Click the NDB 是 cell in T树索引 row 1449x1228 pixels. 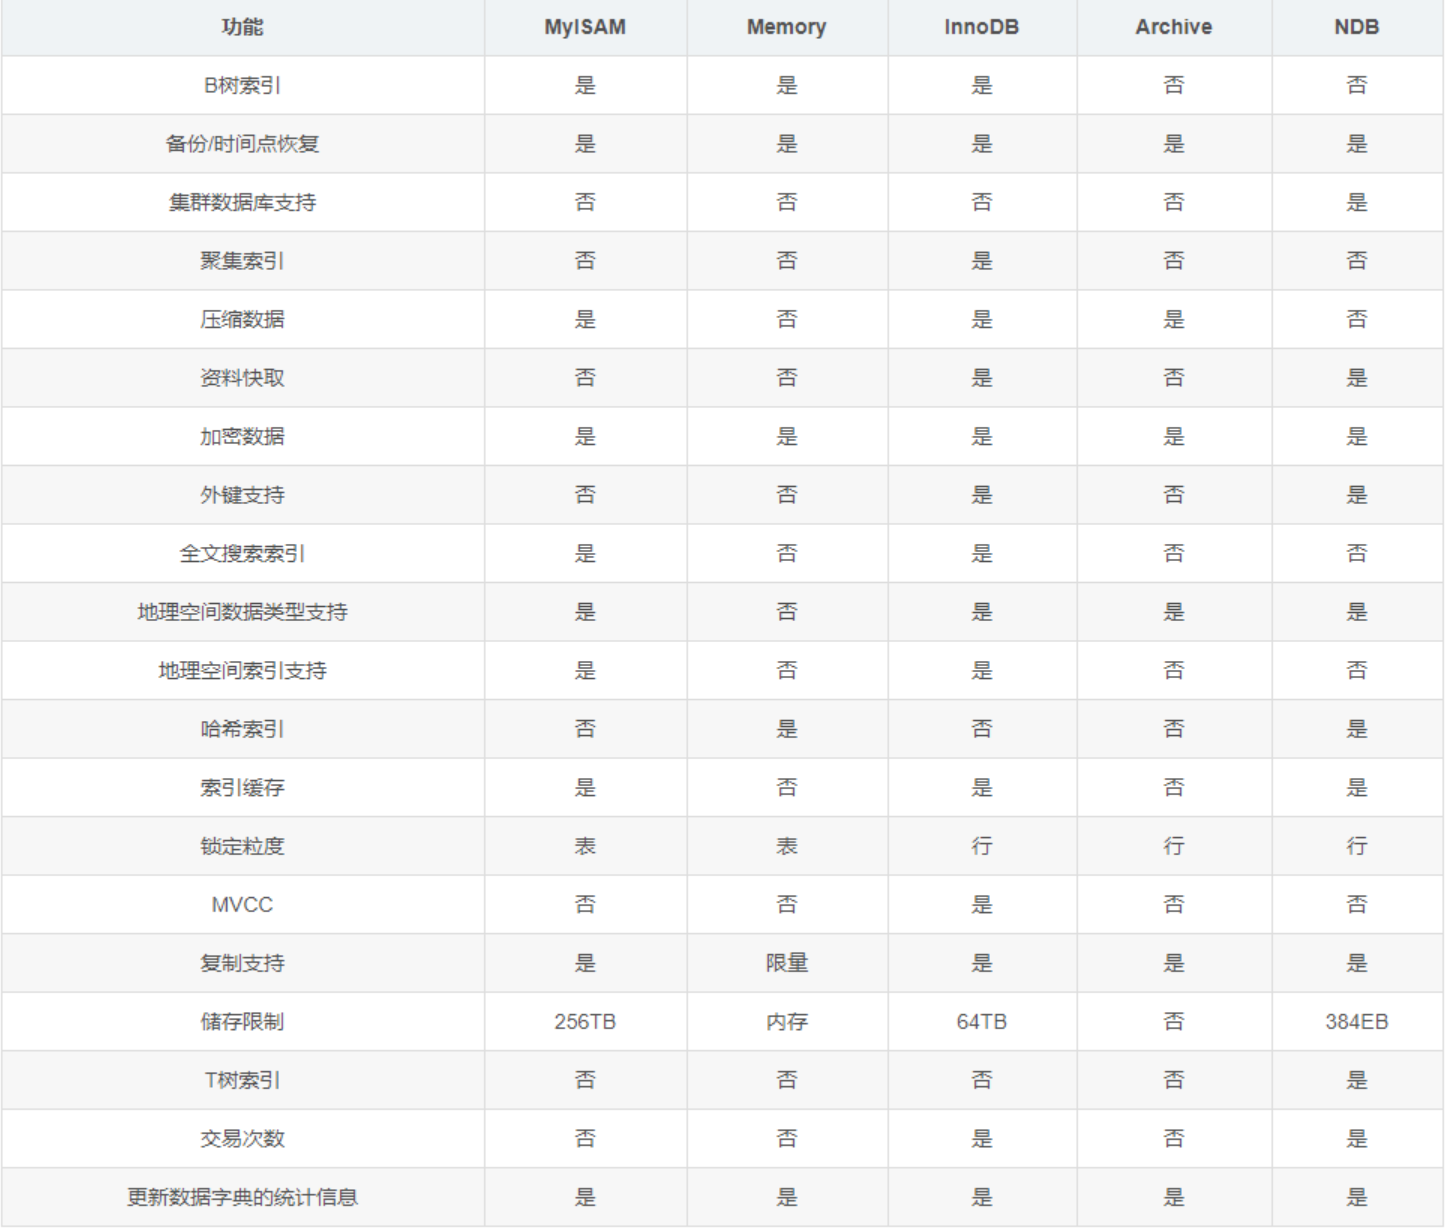(1356, 1080)
